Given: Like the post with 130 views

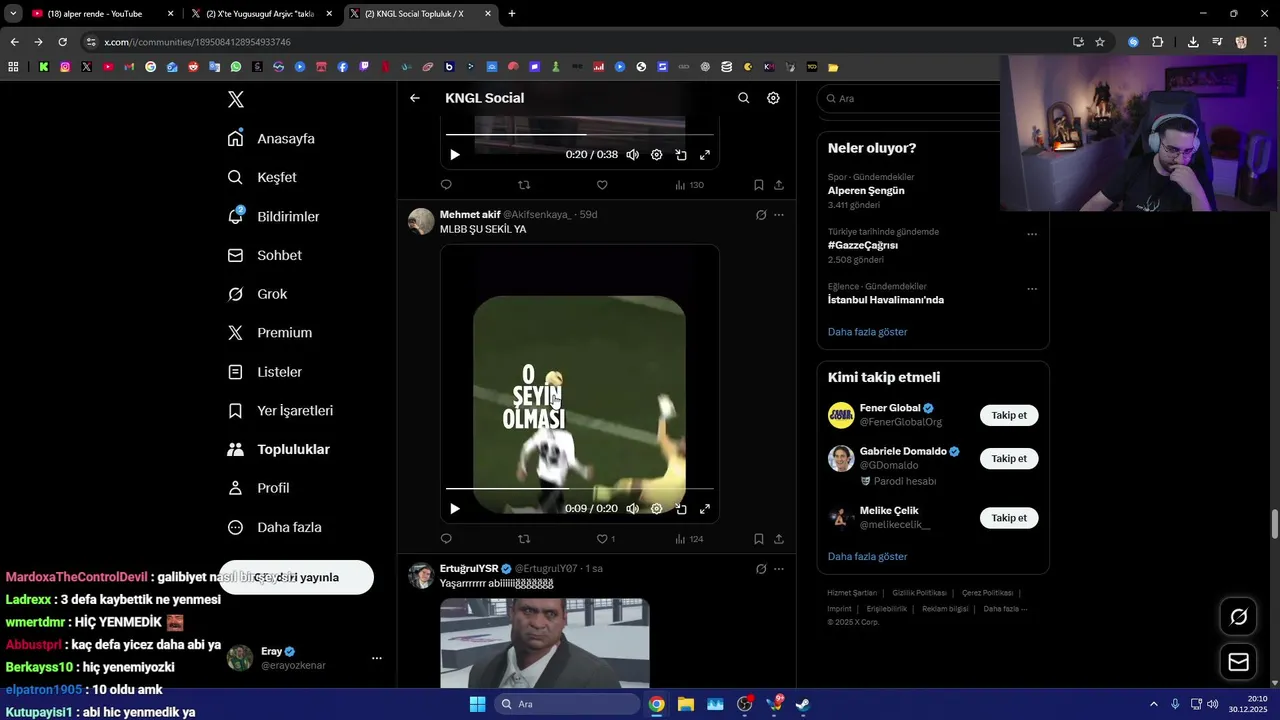Looking at the screenshot, I should (602, 185).
